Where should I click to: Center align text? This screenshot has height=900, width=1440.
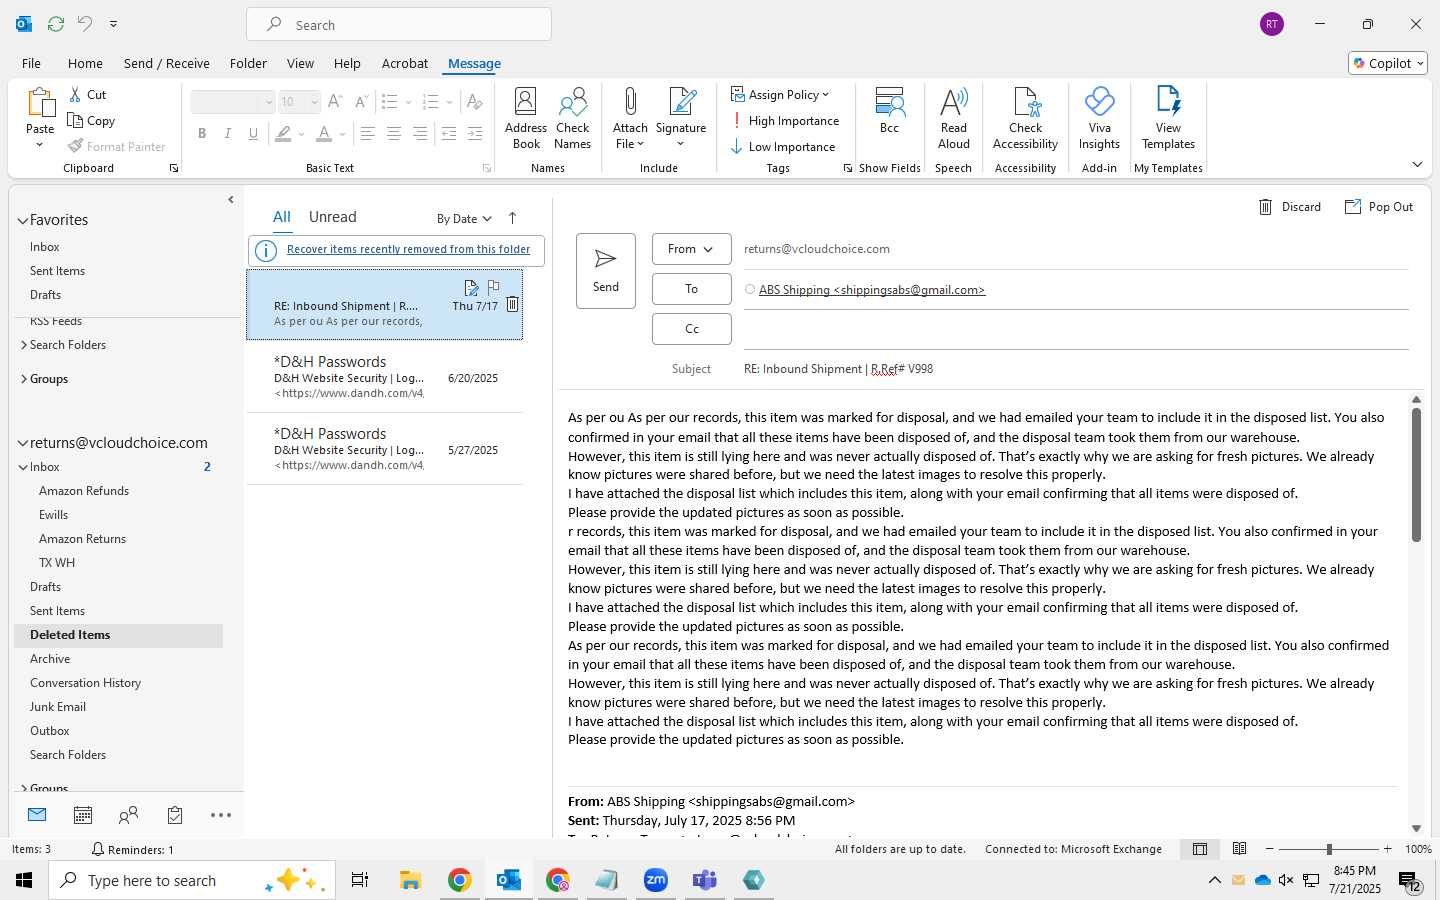(394, 133)
